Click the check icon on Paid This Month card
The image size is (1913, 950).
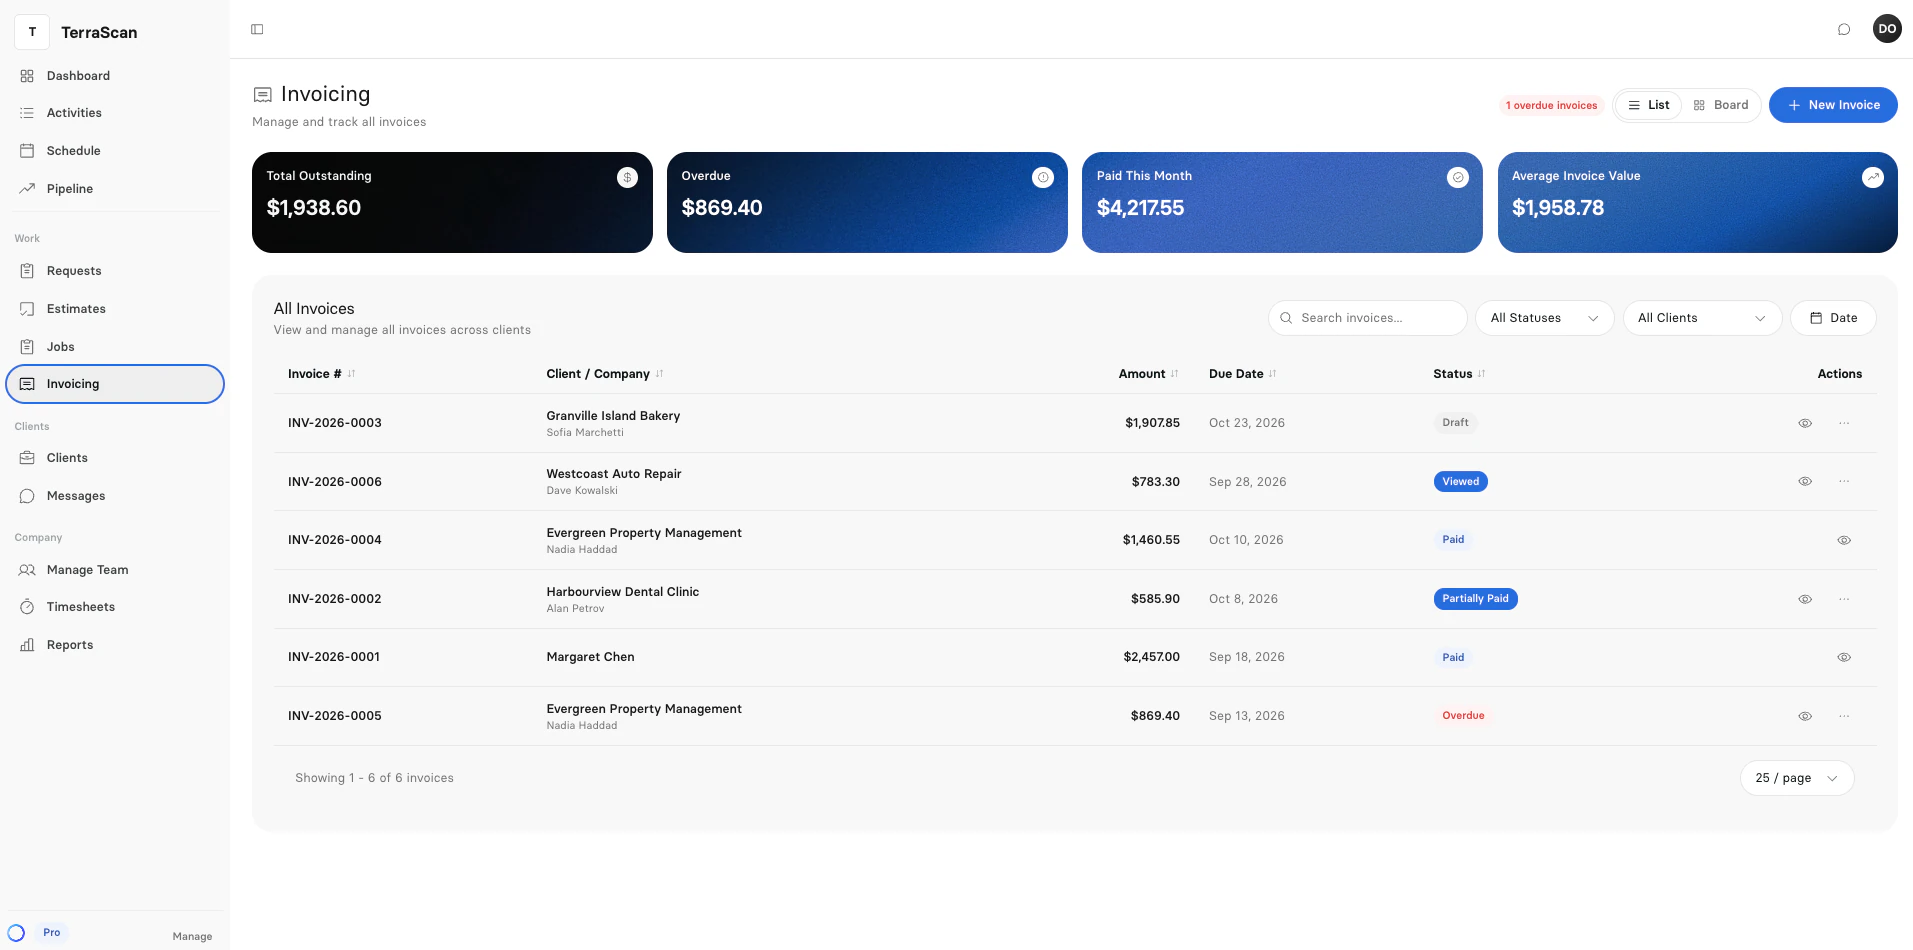click(x=1458, y=177)
